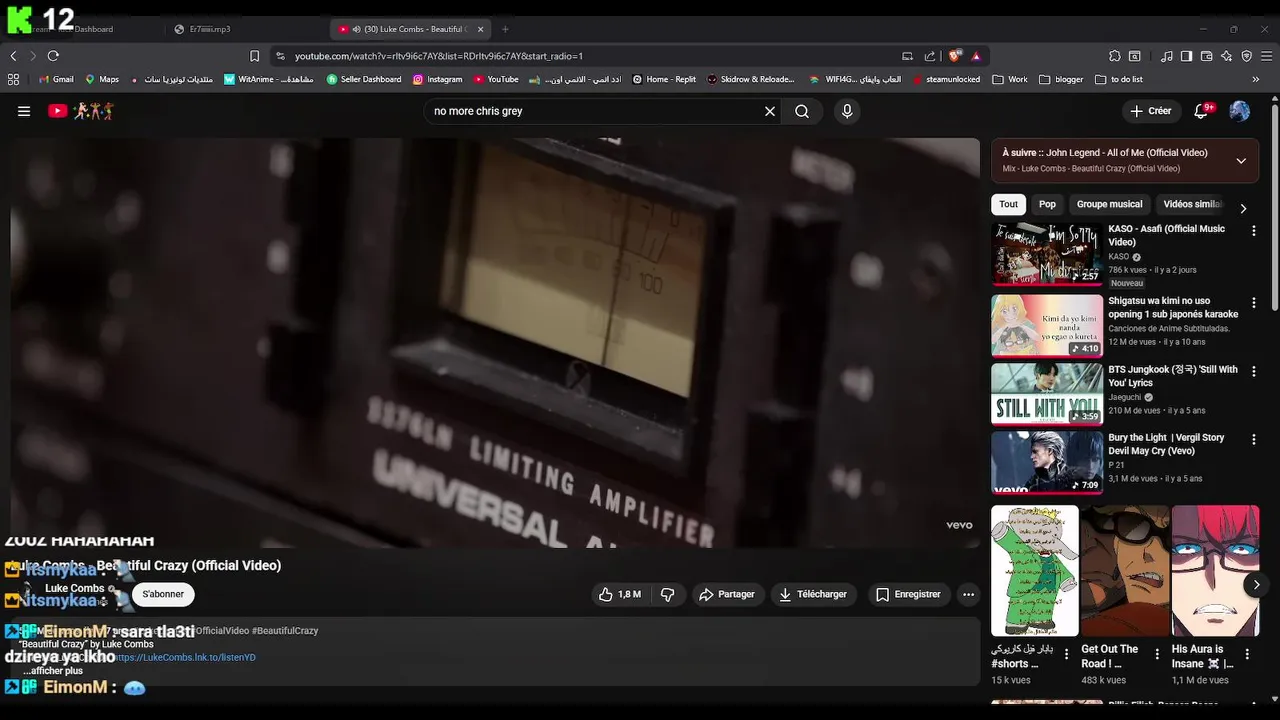Screen dimensions: 1280x720
Task: Like the video with thumbs up
Action: (x=620, y=594)
